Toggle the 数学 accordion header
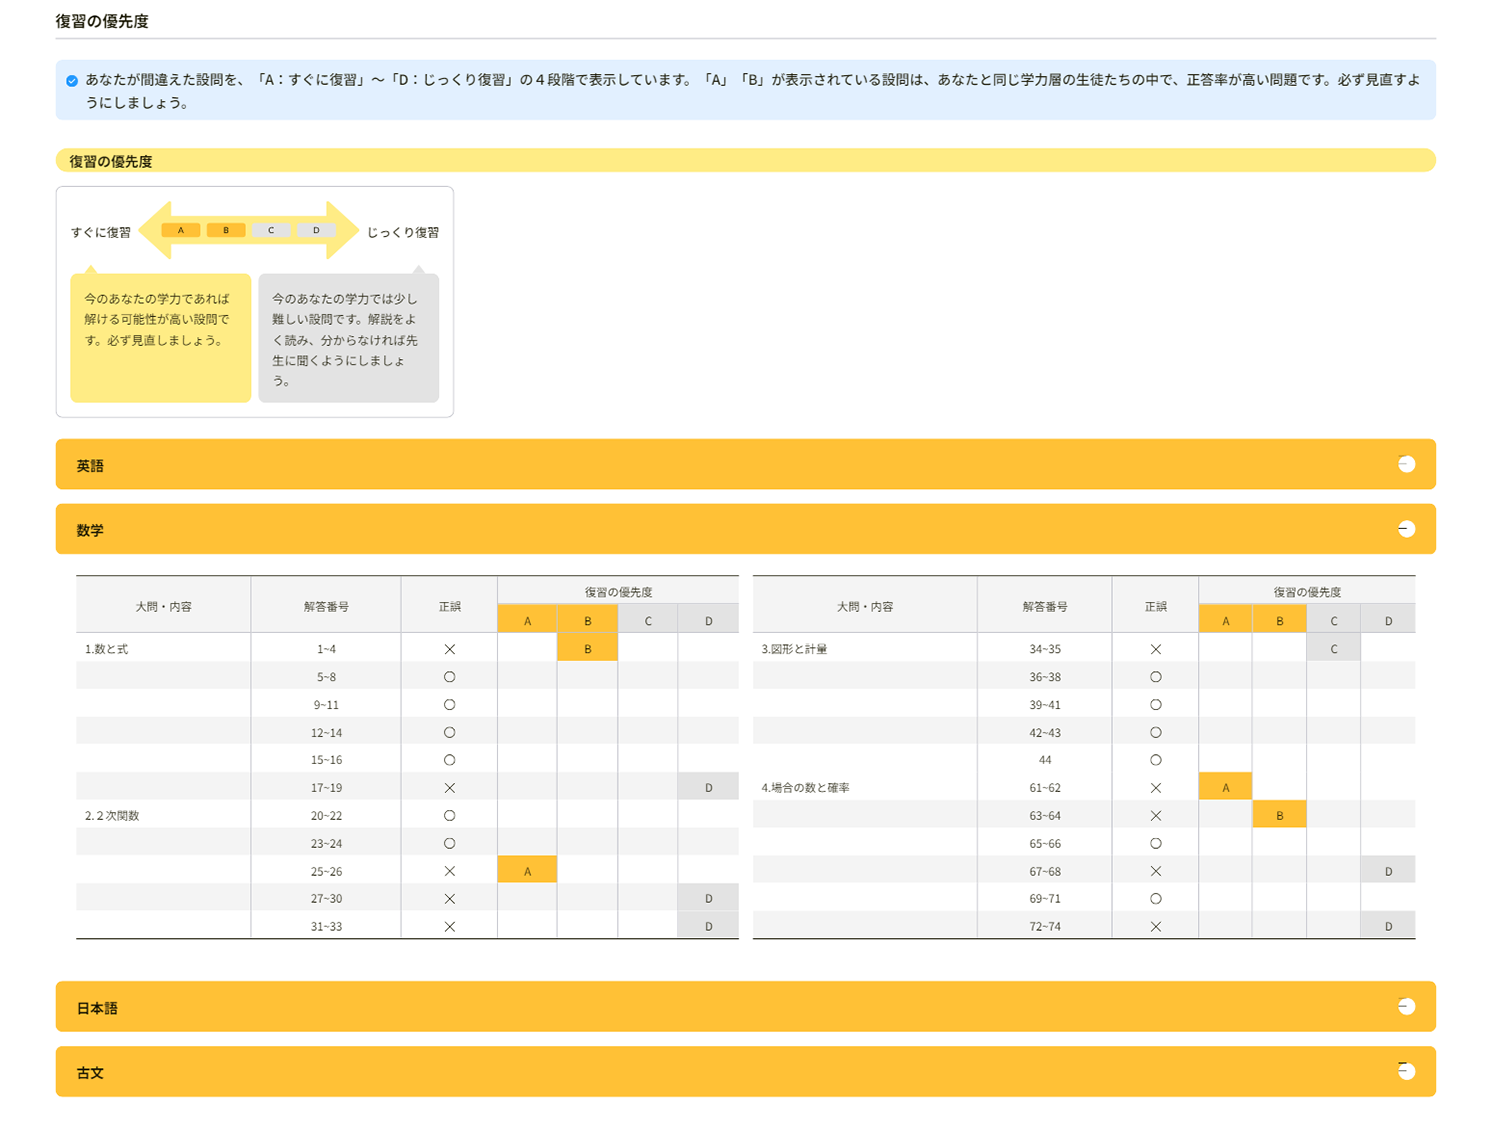The image size is (1492, 1130). 700,530
